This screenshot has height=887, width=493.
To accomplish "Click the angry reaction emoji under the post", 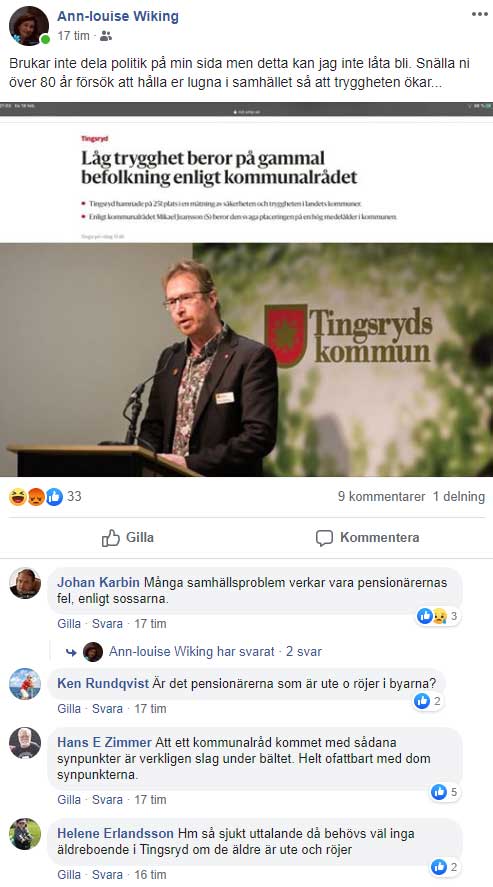I will click(36, 497).
